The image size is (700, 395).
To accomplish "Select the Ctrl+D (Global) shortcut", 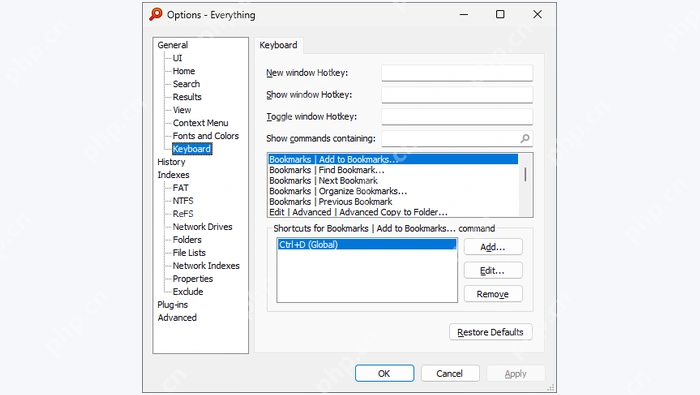I will pos(367,244).
